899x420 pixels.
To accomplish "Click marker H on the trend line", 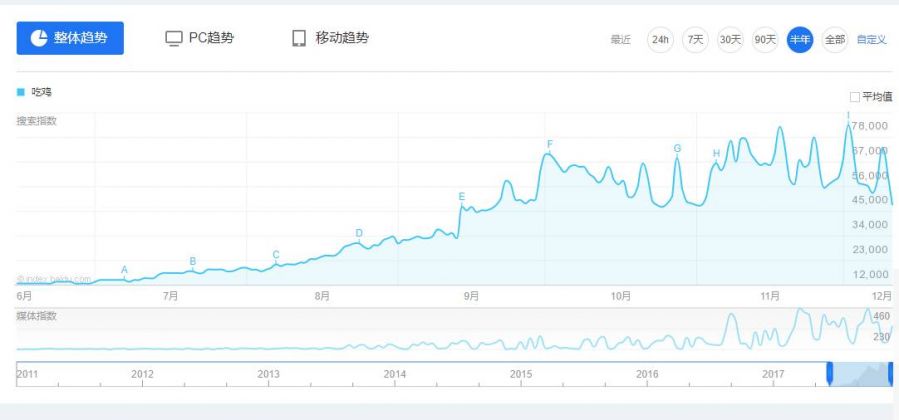I will [x=716, y=153].
